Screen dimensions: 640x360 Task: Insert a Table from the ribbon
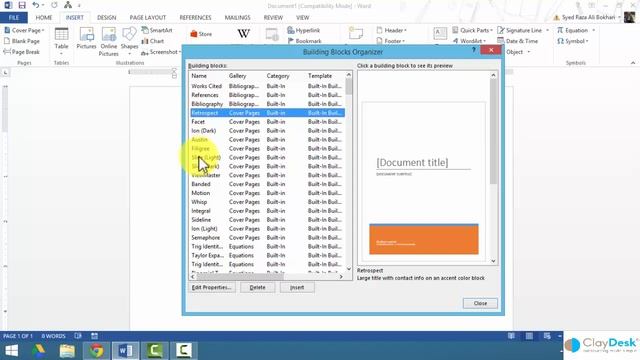tap(61, 42)
